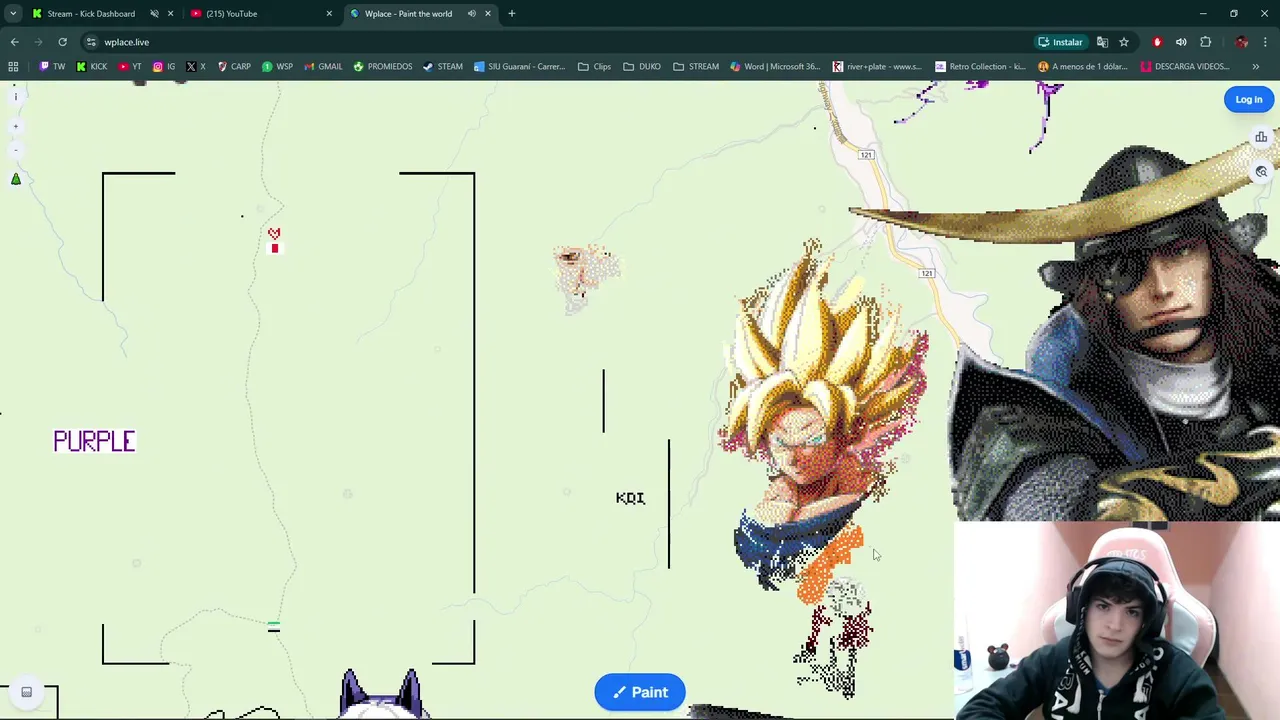Go back to the previous page
The width and height of the screenshot is (1280, 720).
coord(14,42)
